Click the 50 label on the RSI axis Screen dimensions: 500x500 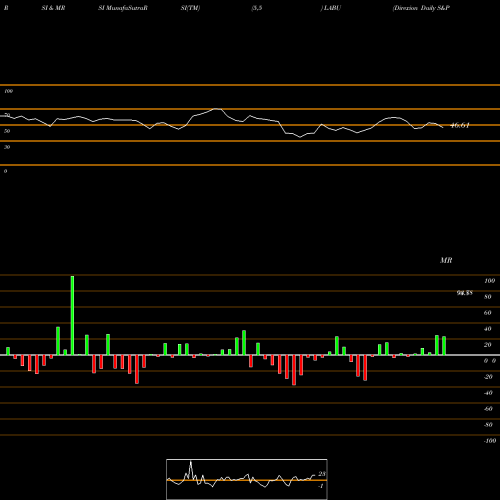coord(7,131)
